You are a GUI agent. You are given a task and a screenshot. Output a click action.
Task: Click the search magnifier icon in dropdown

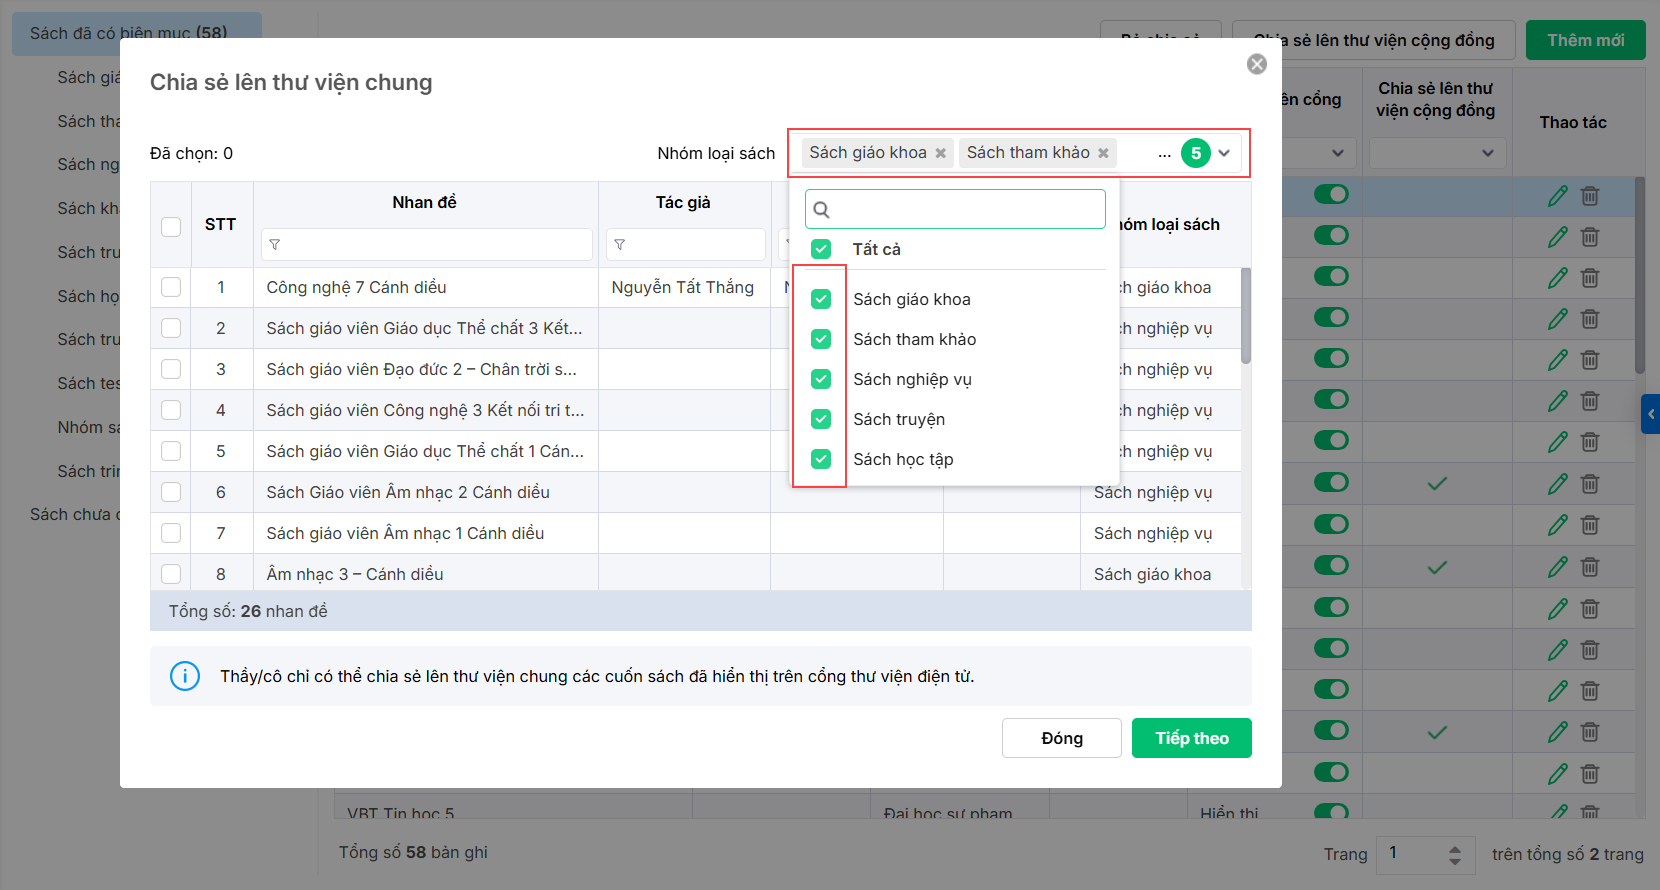(822, 210)
